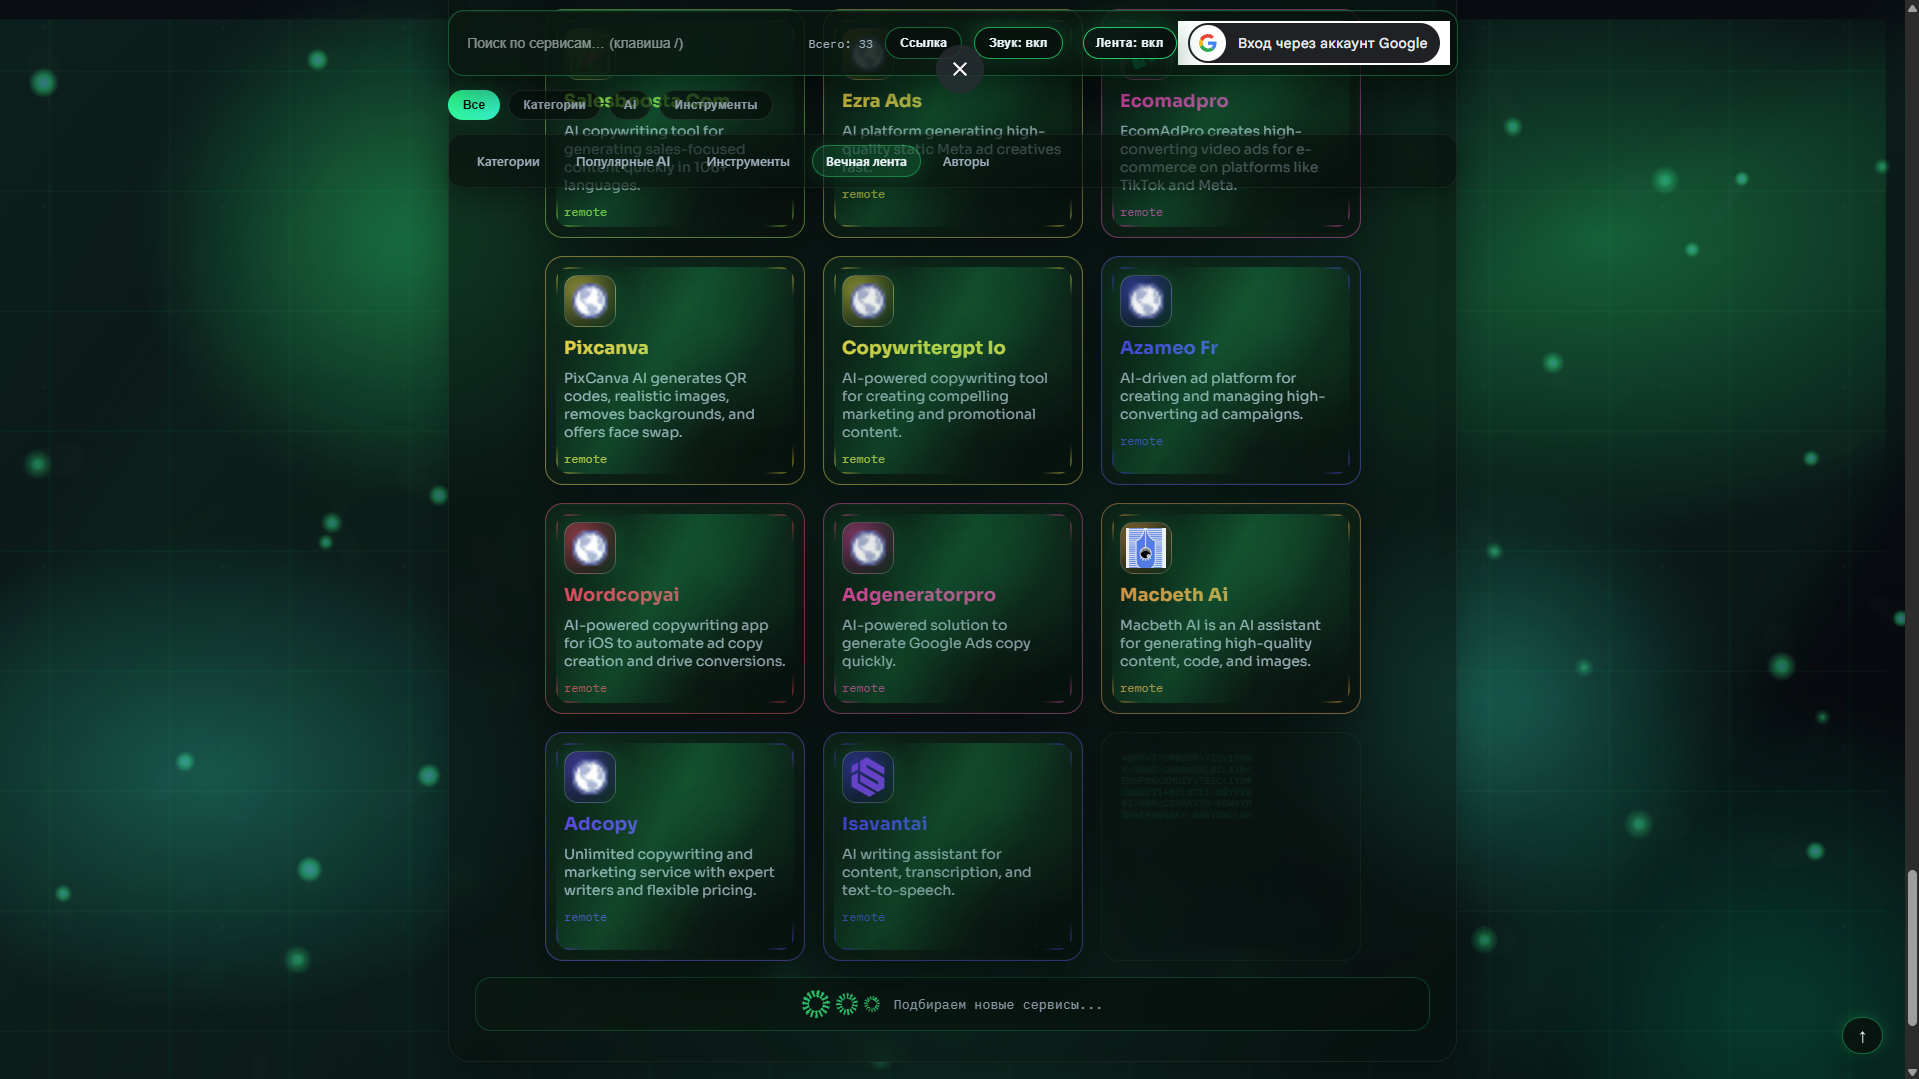
Task: Click the Isavantai purple logo icon
Action: click(x=867, y=777)
